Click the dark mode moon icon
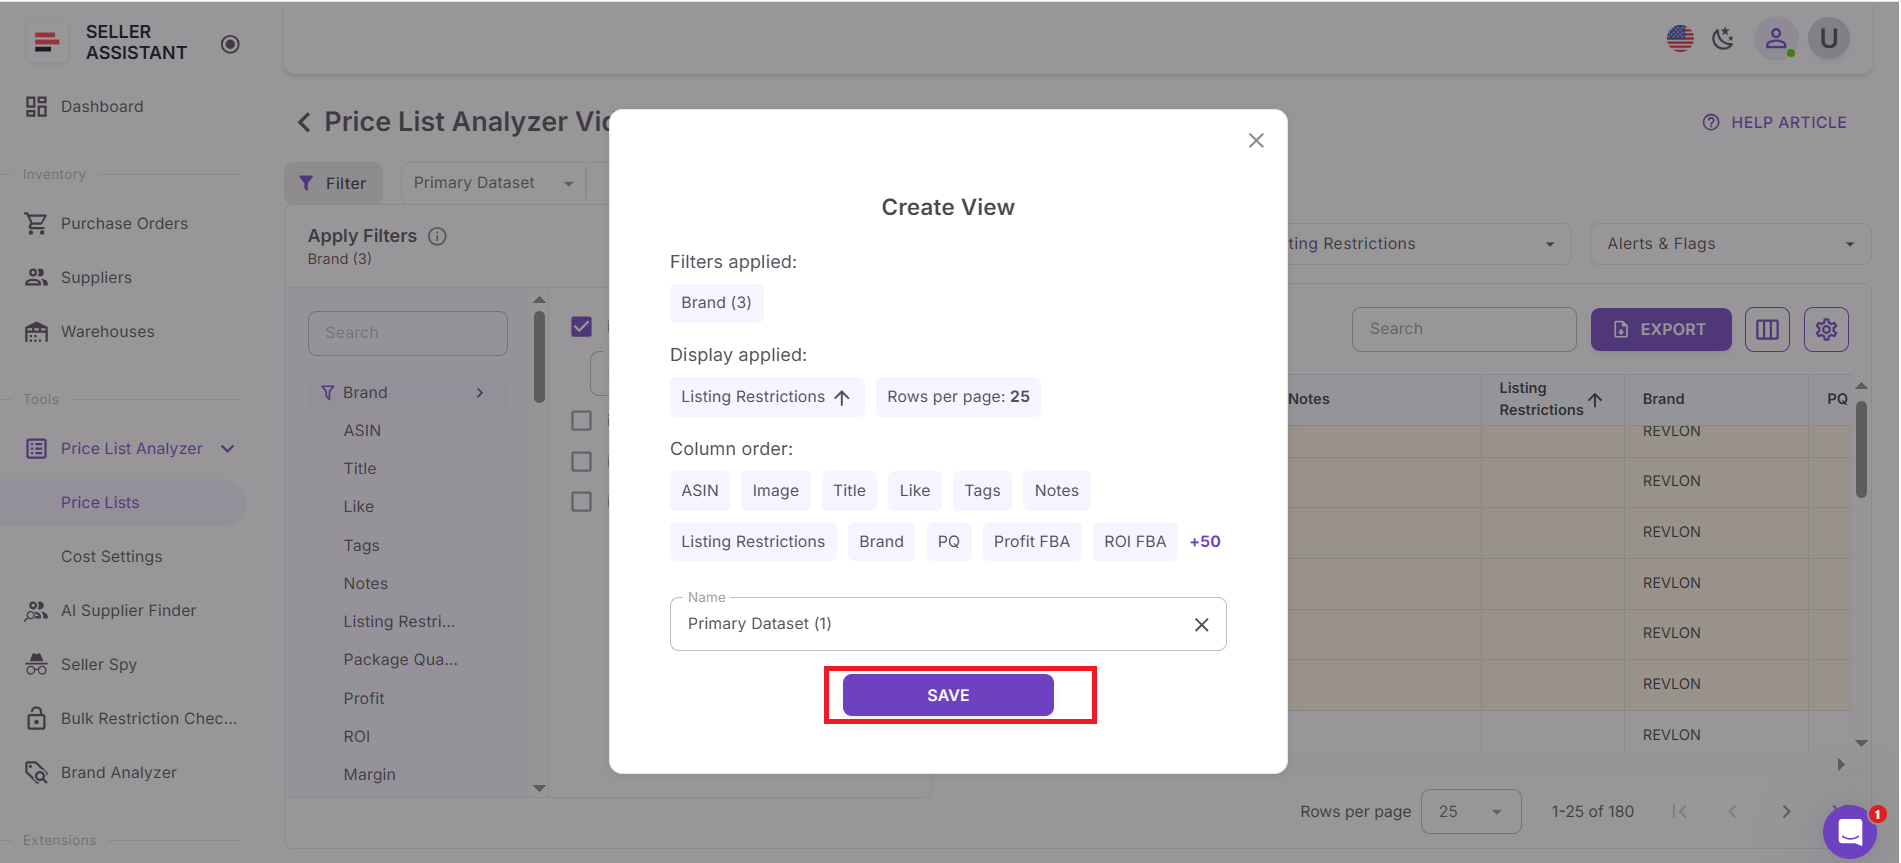Viewport: 1901px width, 863px height. coord(1722,39)
